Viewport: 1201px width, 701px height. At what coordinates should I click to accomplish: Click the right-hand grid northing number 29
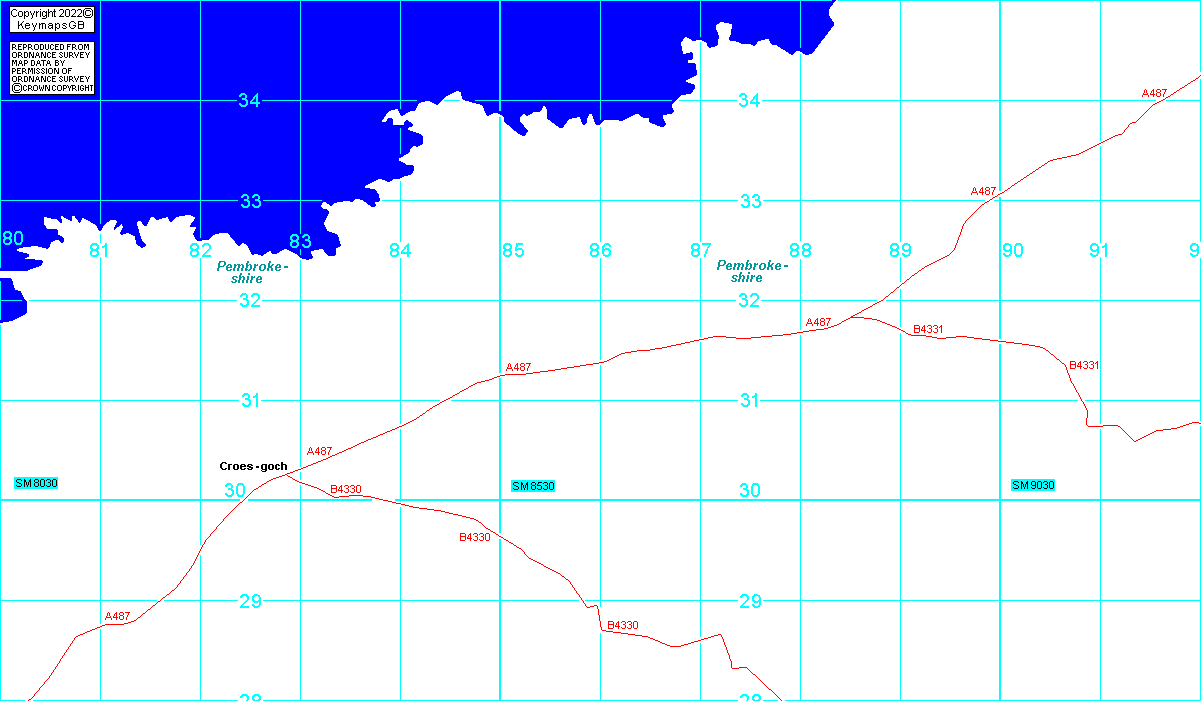click(750, 601)
